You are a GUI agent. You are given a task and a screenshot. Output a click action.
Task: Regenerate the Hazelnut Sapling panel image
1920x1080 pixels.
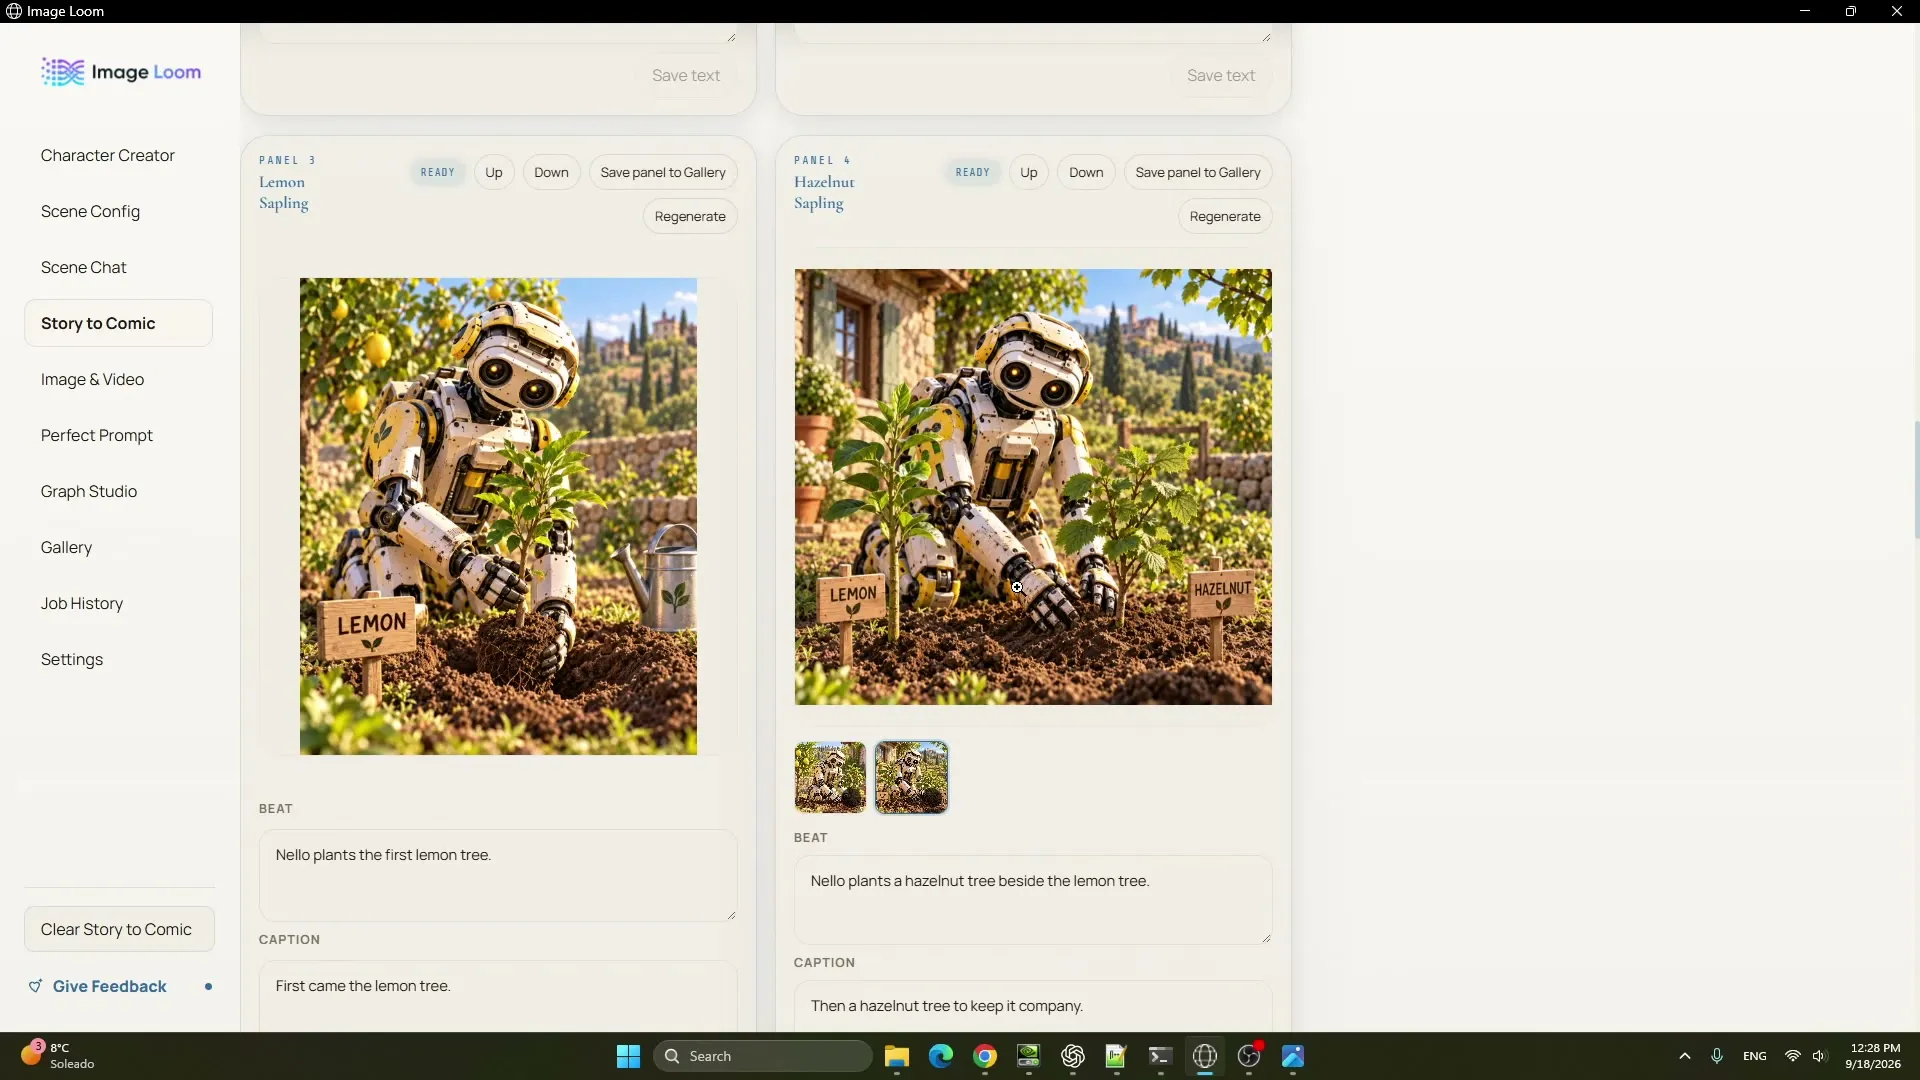[x=1225, y=216]
